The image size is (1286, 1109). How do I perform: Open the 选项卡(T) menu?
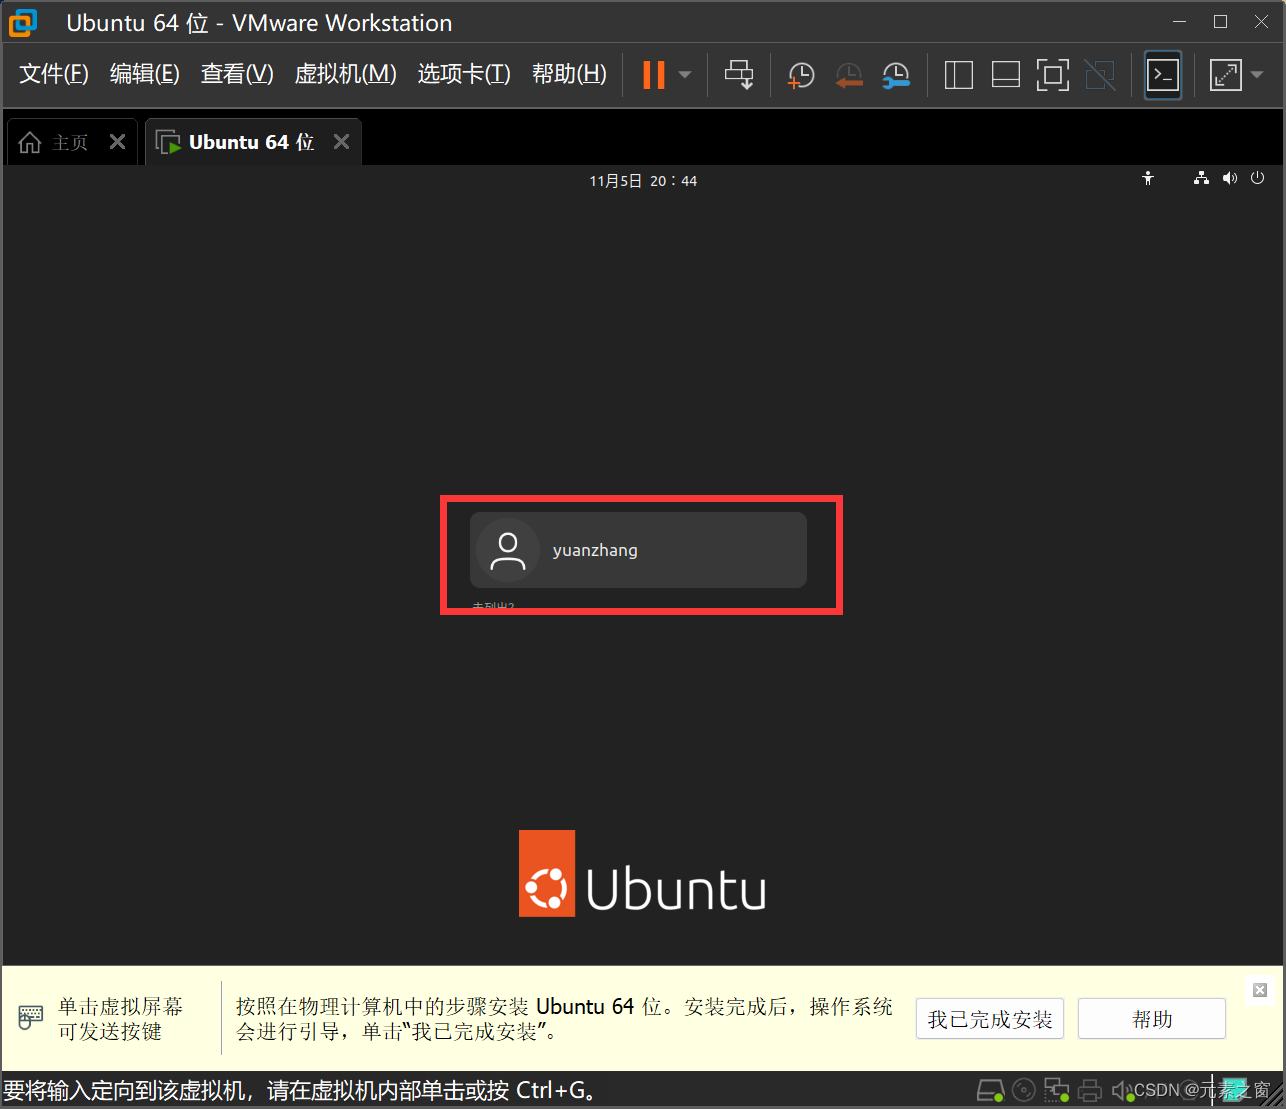pos(464,74)
